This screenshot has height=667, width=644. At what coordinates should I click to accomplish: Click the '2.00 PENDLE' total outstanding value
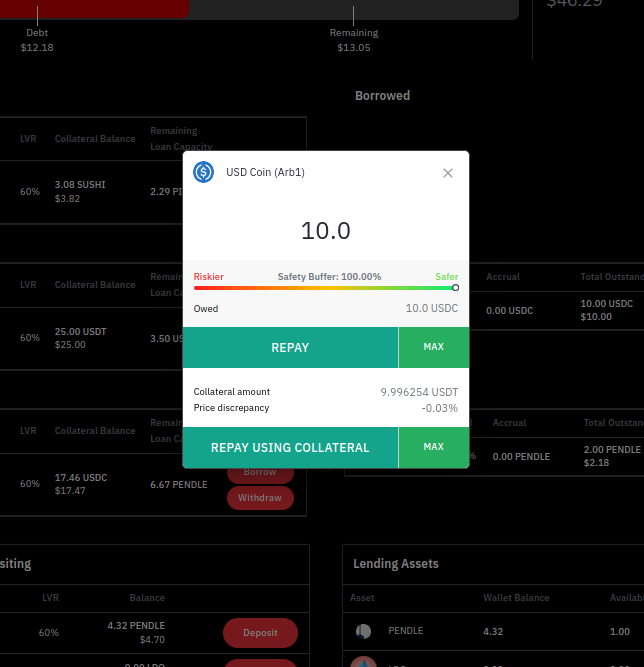point(612,450)
